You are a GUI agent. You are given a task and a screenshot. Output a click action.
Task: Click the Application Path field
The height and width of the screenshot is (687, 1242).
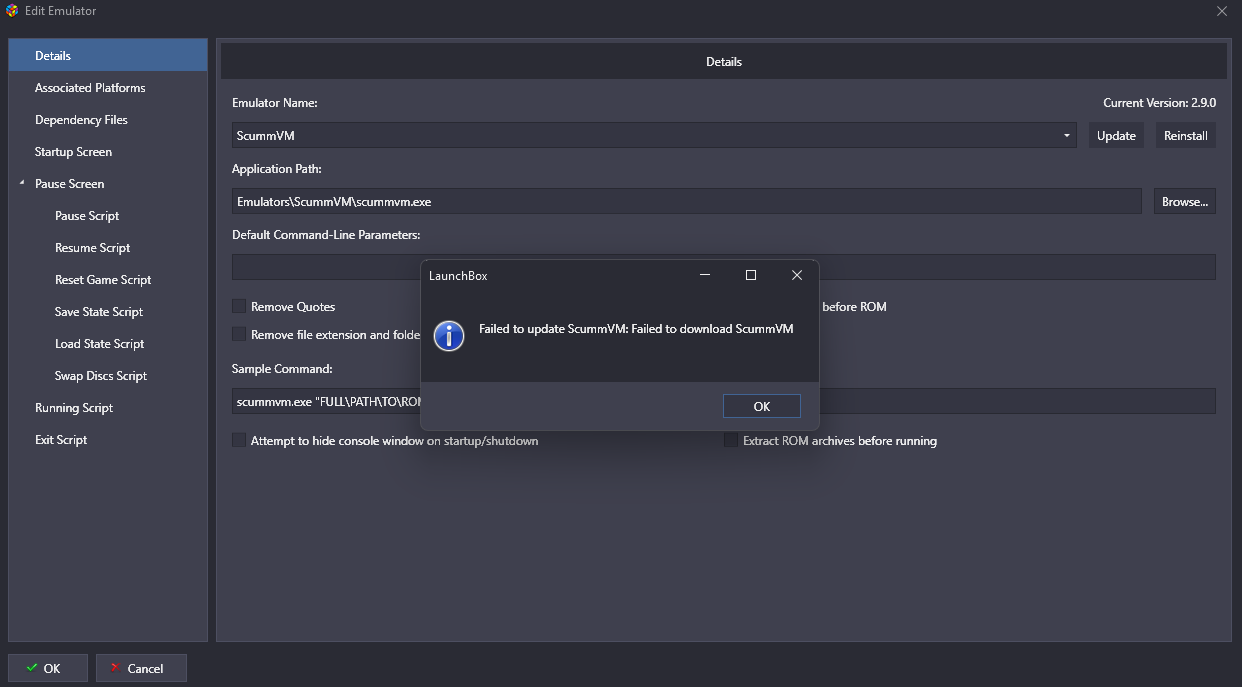tap(687, 201)
